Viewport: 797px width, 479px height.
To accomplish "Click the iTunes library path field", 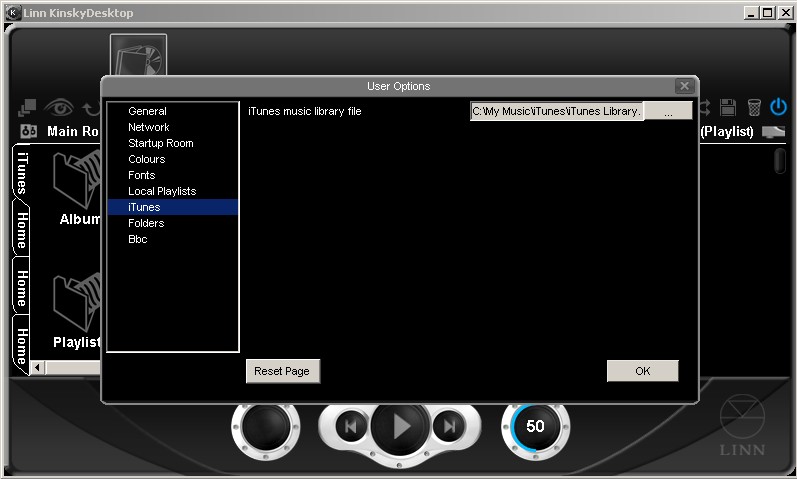I will pos(557,111).
